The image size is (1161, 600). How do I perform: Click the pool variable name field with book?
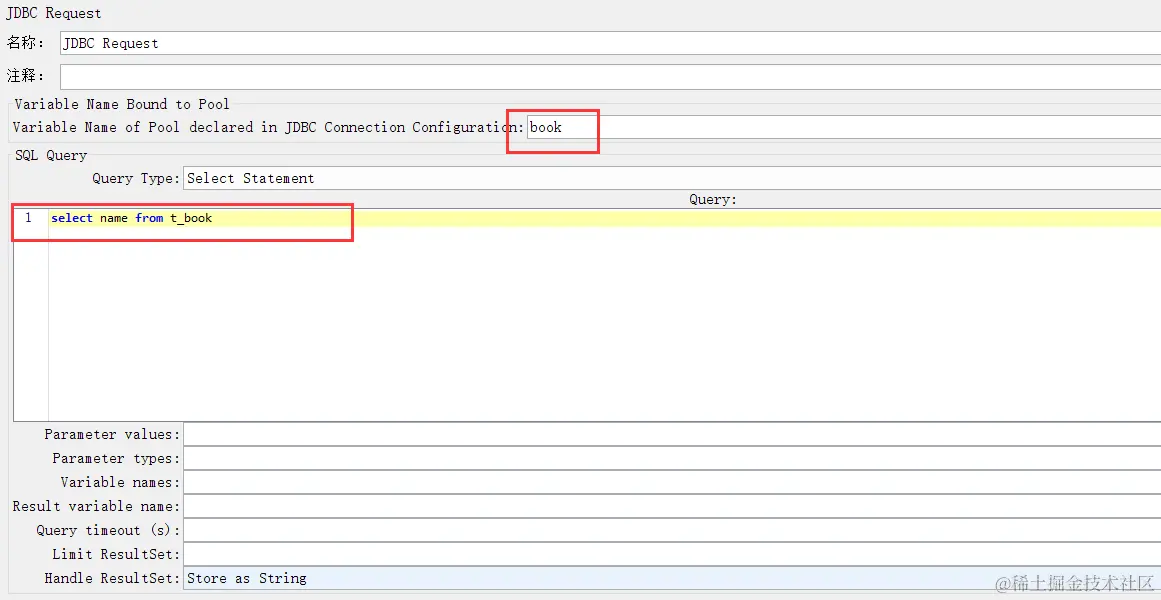843,127
